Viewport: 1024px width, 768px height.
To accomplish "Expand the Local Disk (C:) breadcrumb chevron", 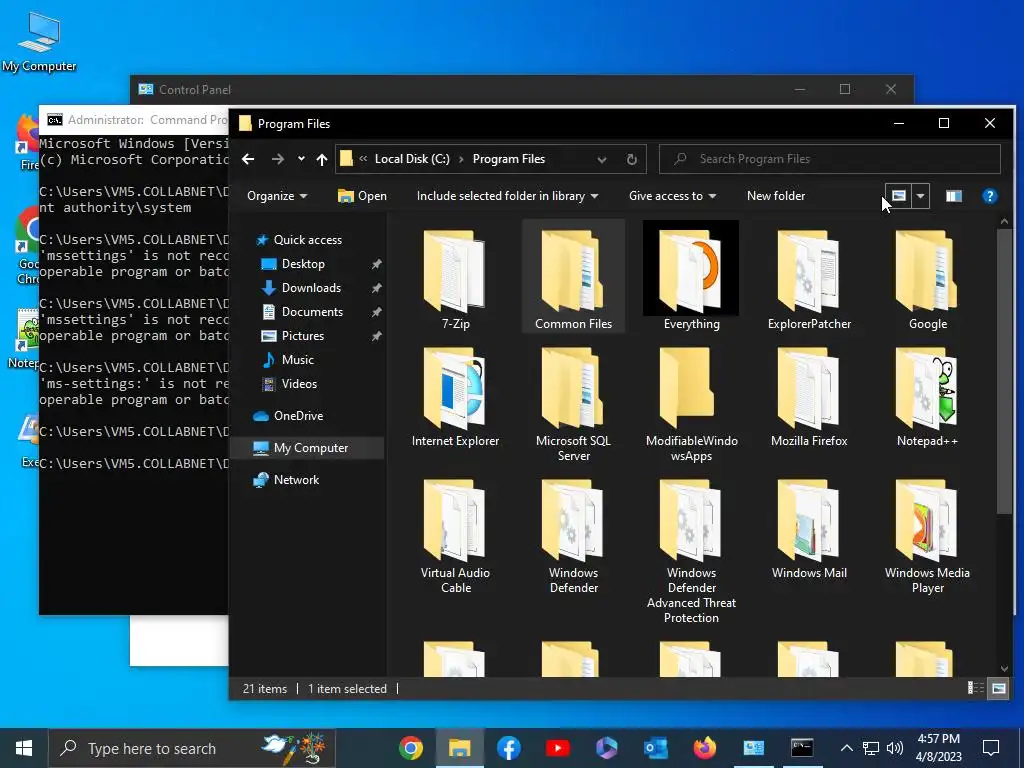I will pyautogui.click(x=461, y=159).
